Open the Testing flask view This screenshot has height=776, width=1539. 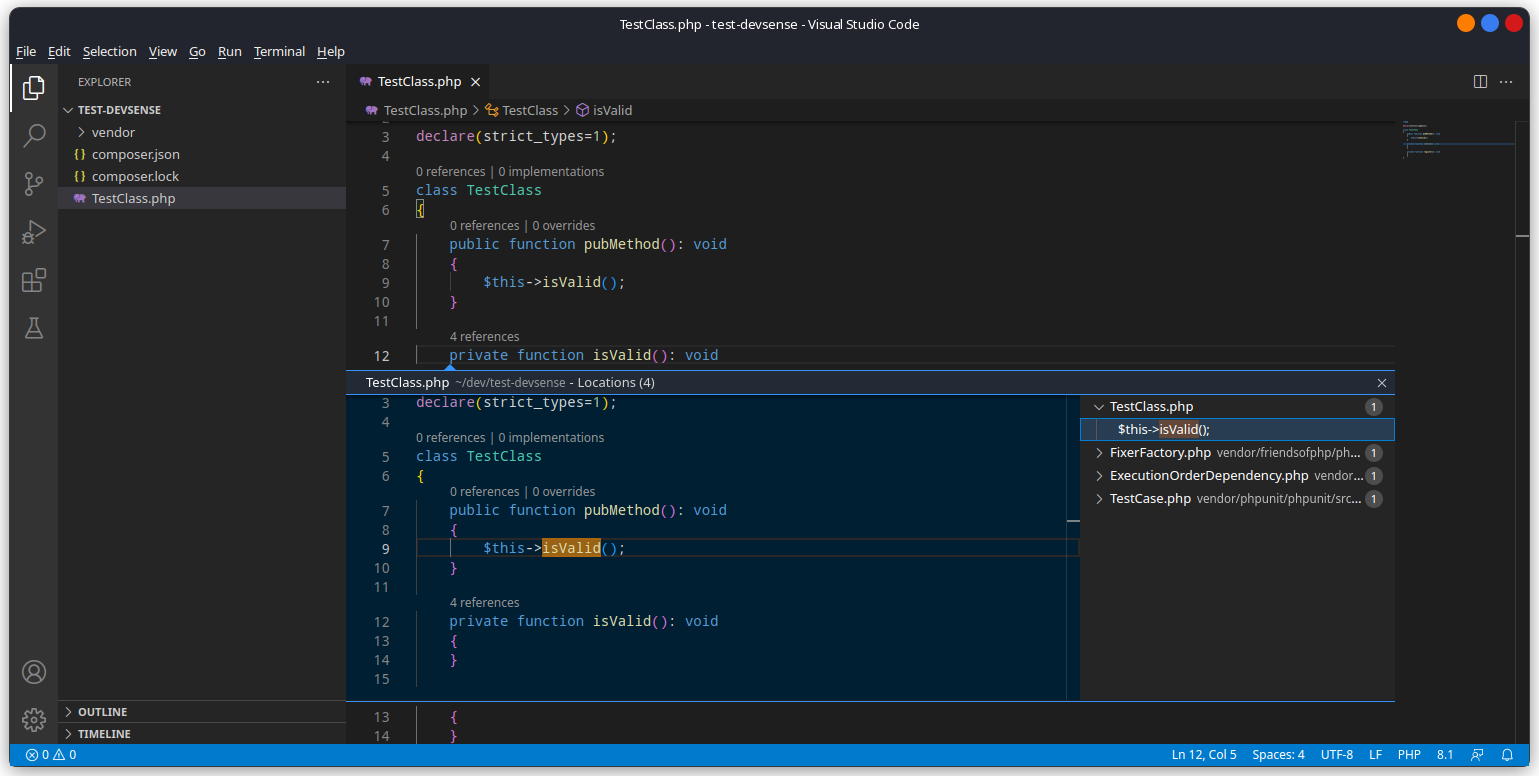click(34, 328)
